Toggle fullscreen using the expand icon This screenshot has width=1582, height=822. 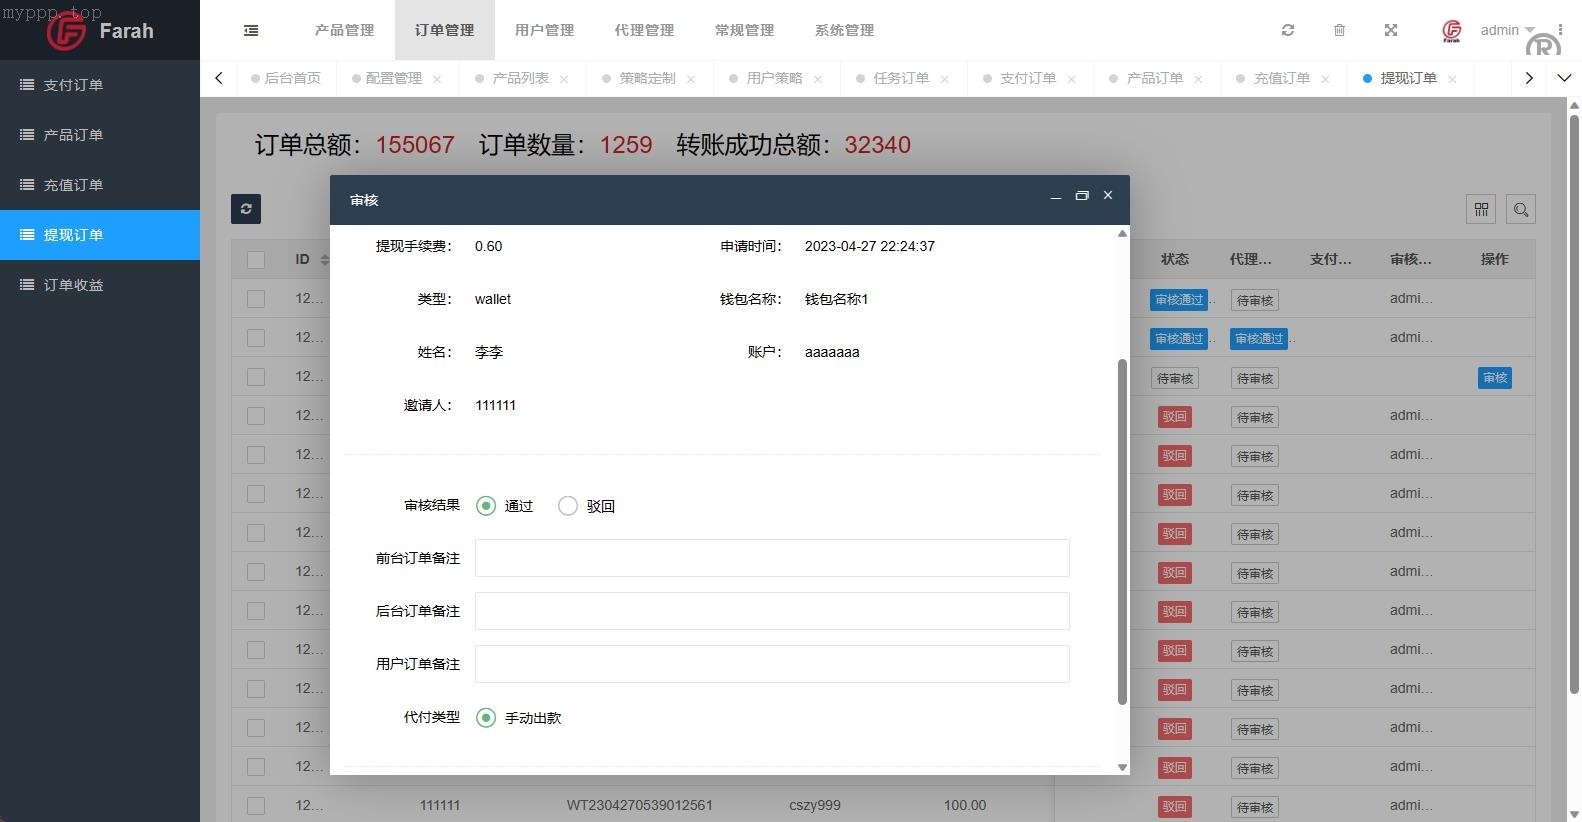[1390, 30]
